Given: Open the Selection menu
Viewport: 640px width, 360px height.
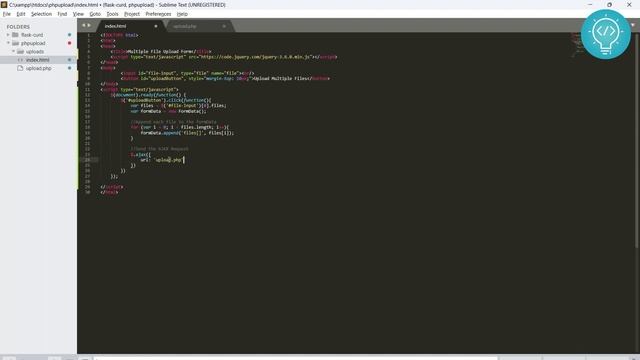Looking at the screenshot, I should click(41, 14).
